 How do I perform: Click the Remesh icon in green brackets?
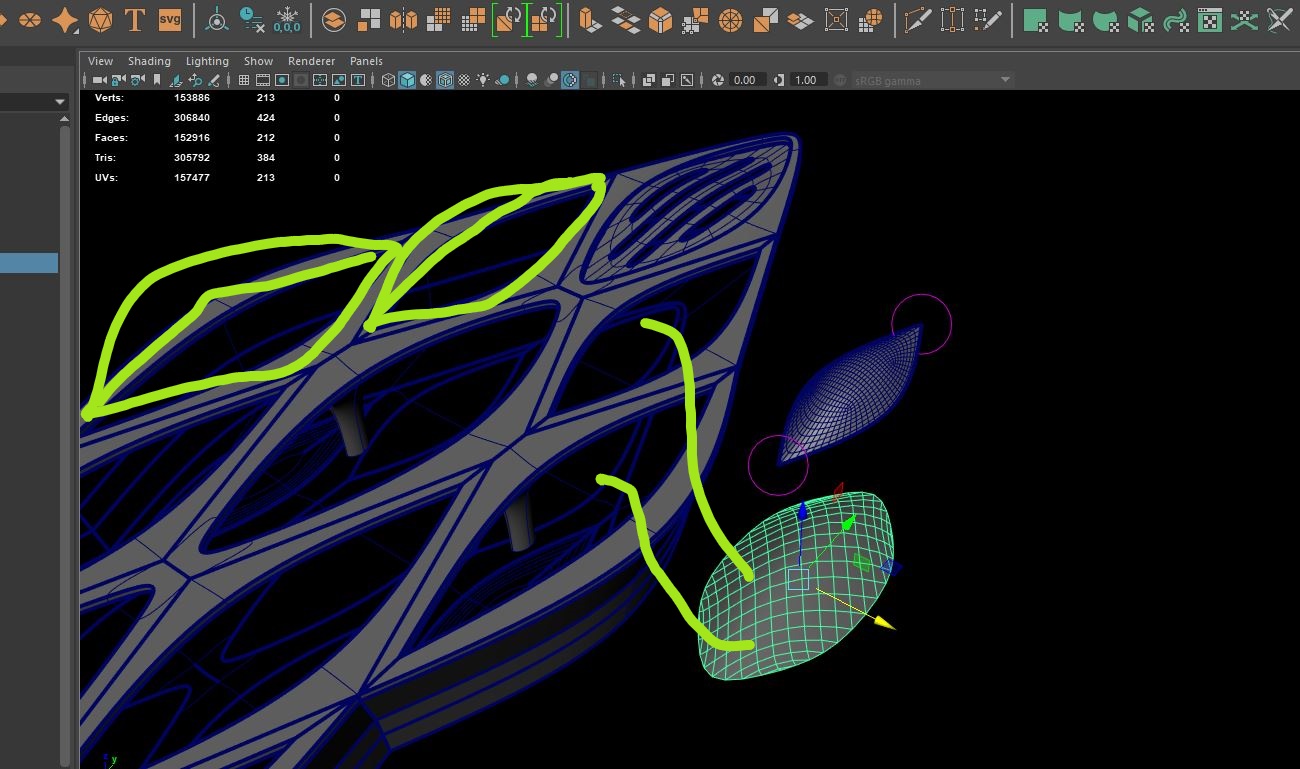(x=509, y=19)
